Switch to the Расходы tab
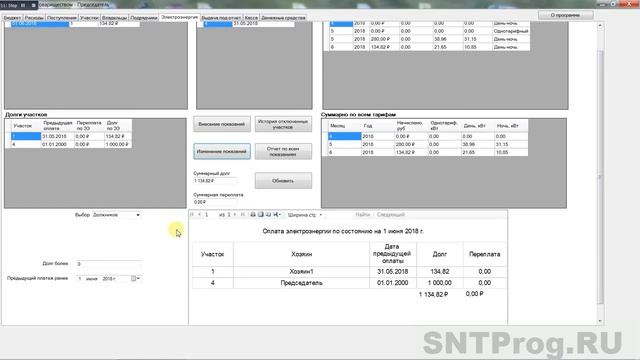The width and height of the screenshot is (640, 360). click(x=34, y=18)
